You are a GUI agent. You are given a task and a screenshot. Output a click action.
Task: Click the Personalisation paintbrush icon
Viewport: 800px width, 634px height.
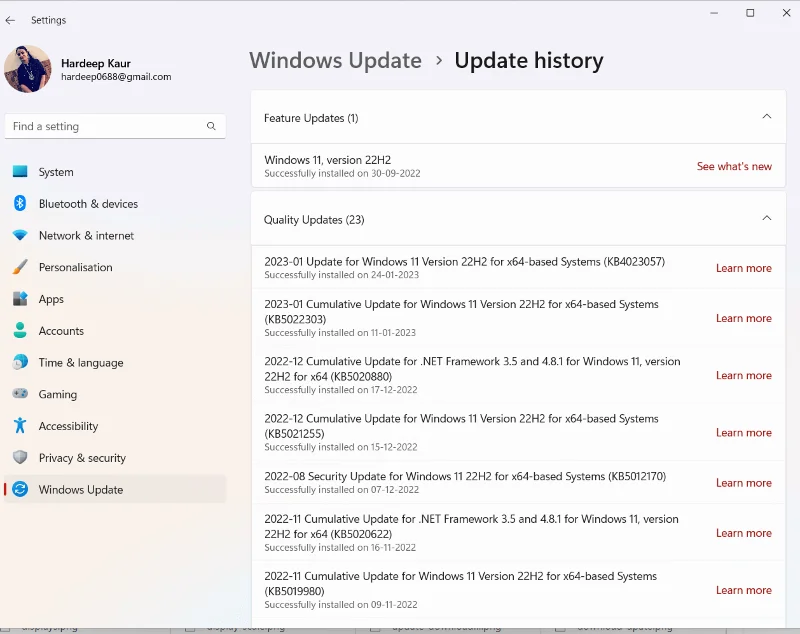[x=20, y=267]
